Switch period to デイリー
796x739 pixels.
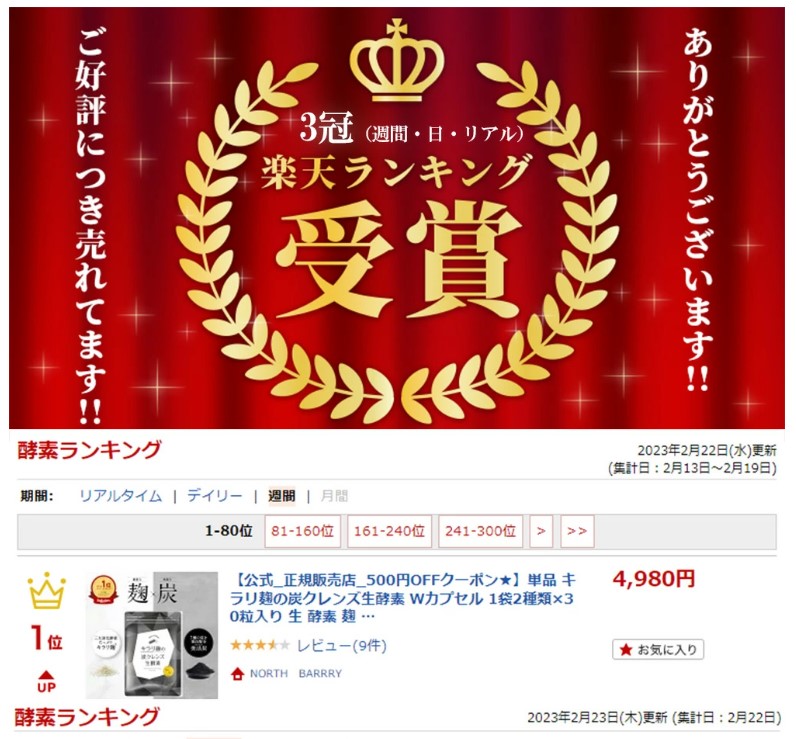pyautogui.click(x=215, y=496)
